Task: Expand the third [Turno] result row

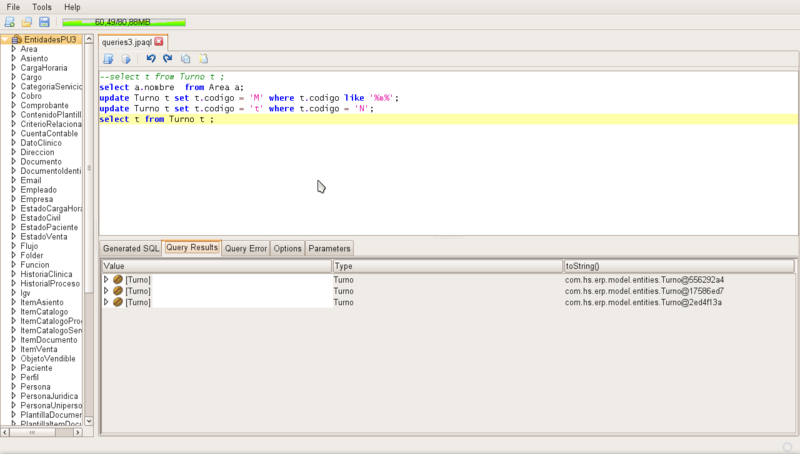Action: point(106,302)
